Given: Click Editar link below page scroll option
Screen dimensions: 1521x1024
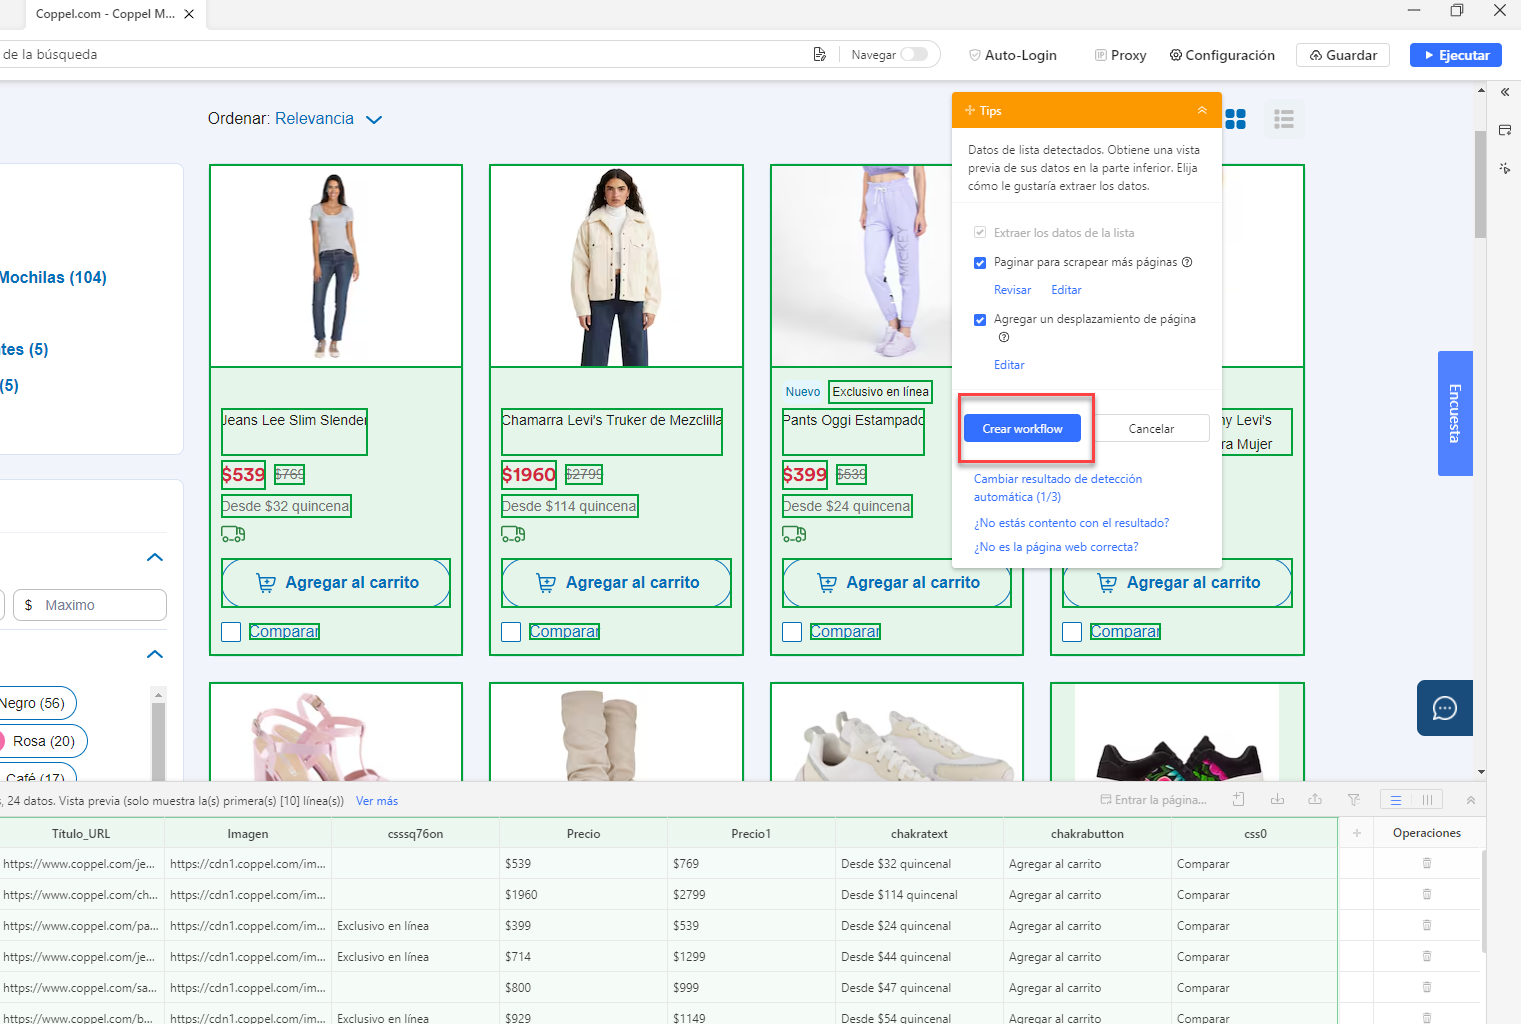Looking at the screenshot, I should tap(1009, 365).
